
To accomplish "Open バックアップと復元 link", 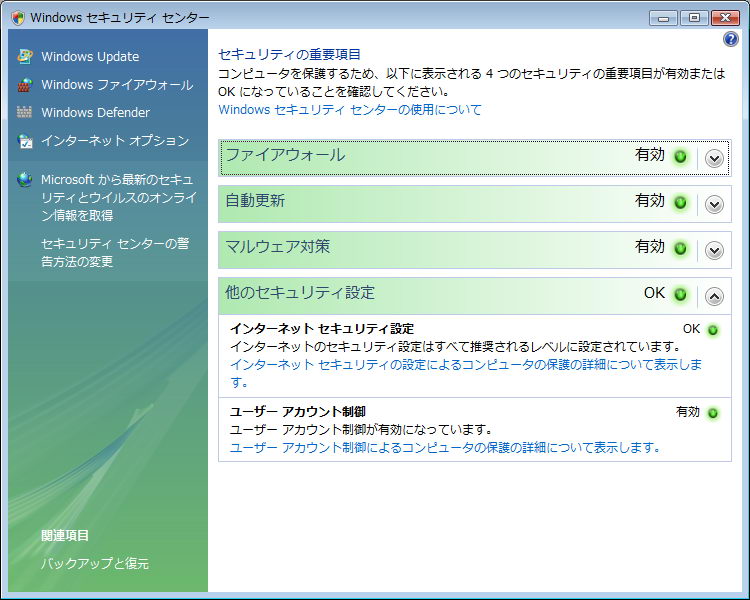I will (x=95, y=563).
